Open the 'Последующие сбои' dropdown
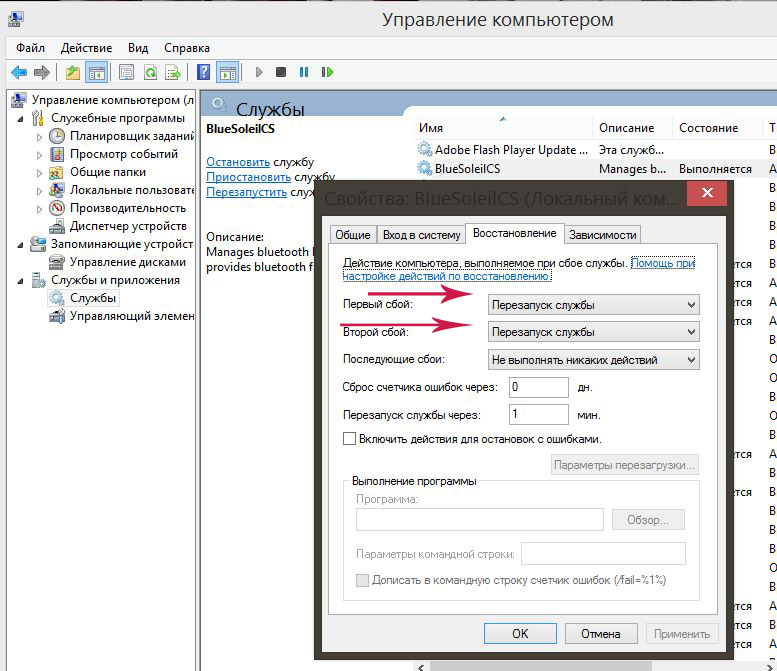Screen dimensions: 777x671 point(592,359)
